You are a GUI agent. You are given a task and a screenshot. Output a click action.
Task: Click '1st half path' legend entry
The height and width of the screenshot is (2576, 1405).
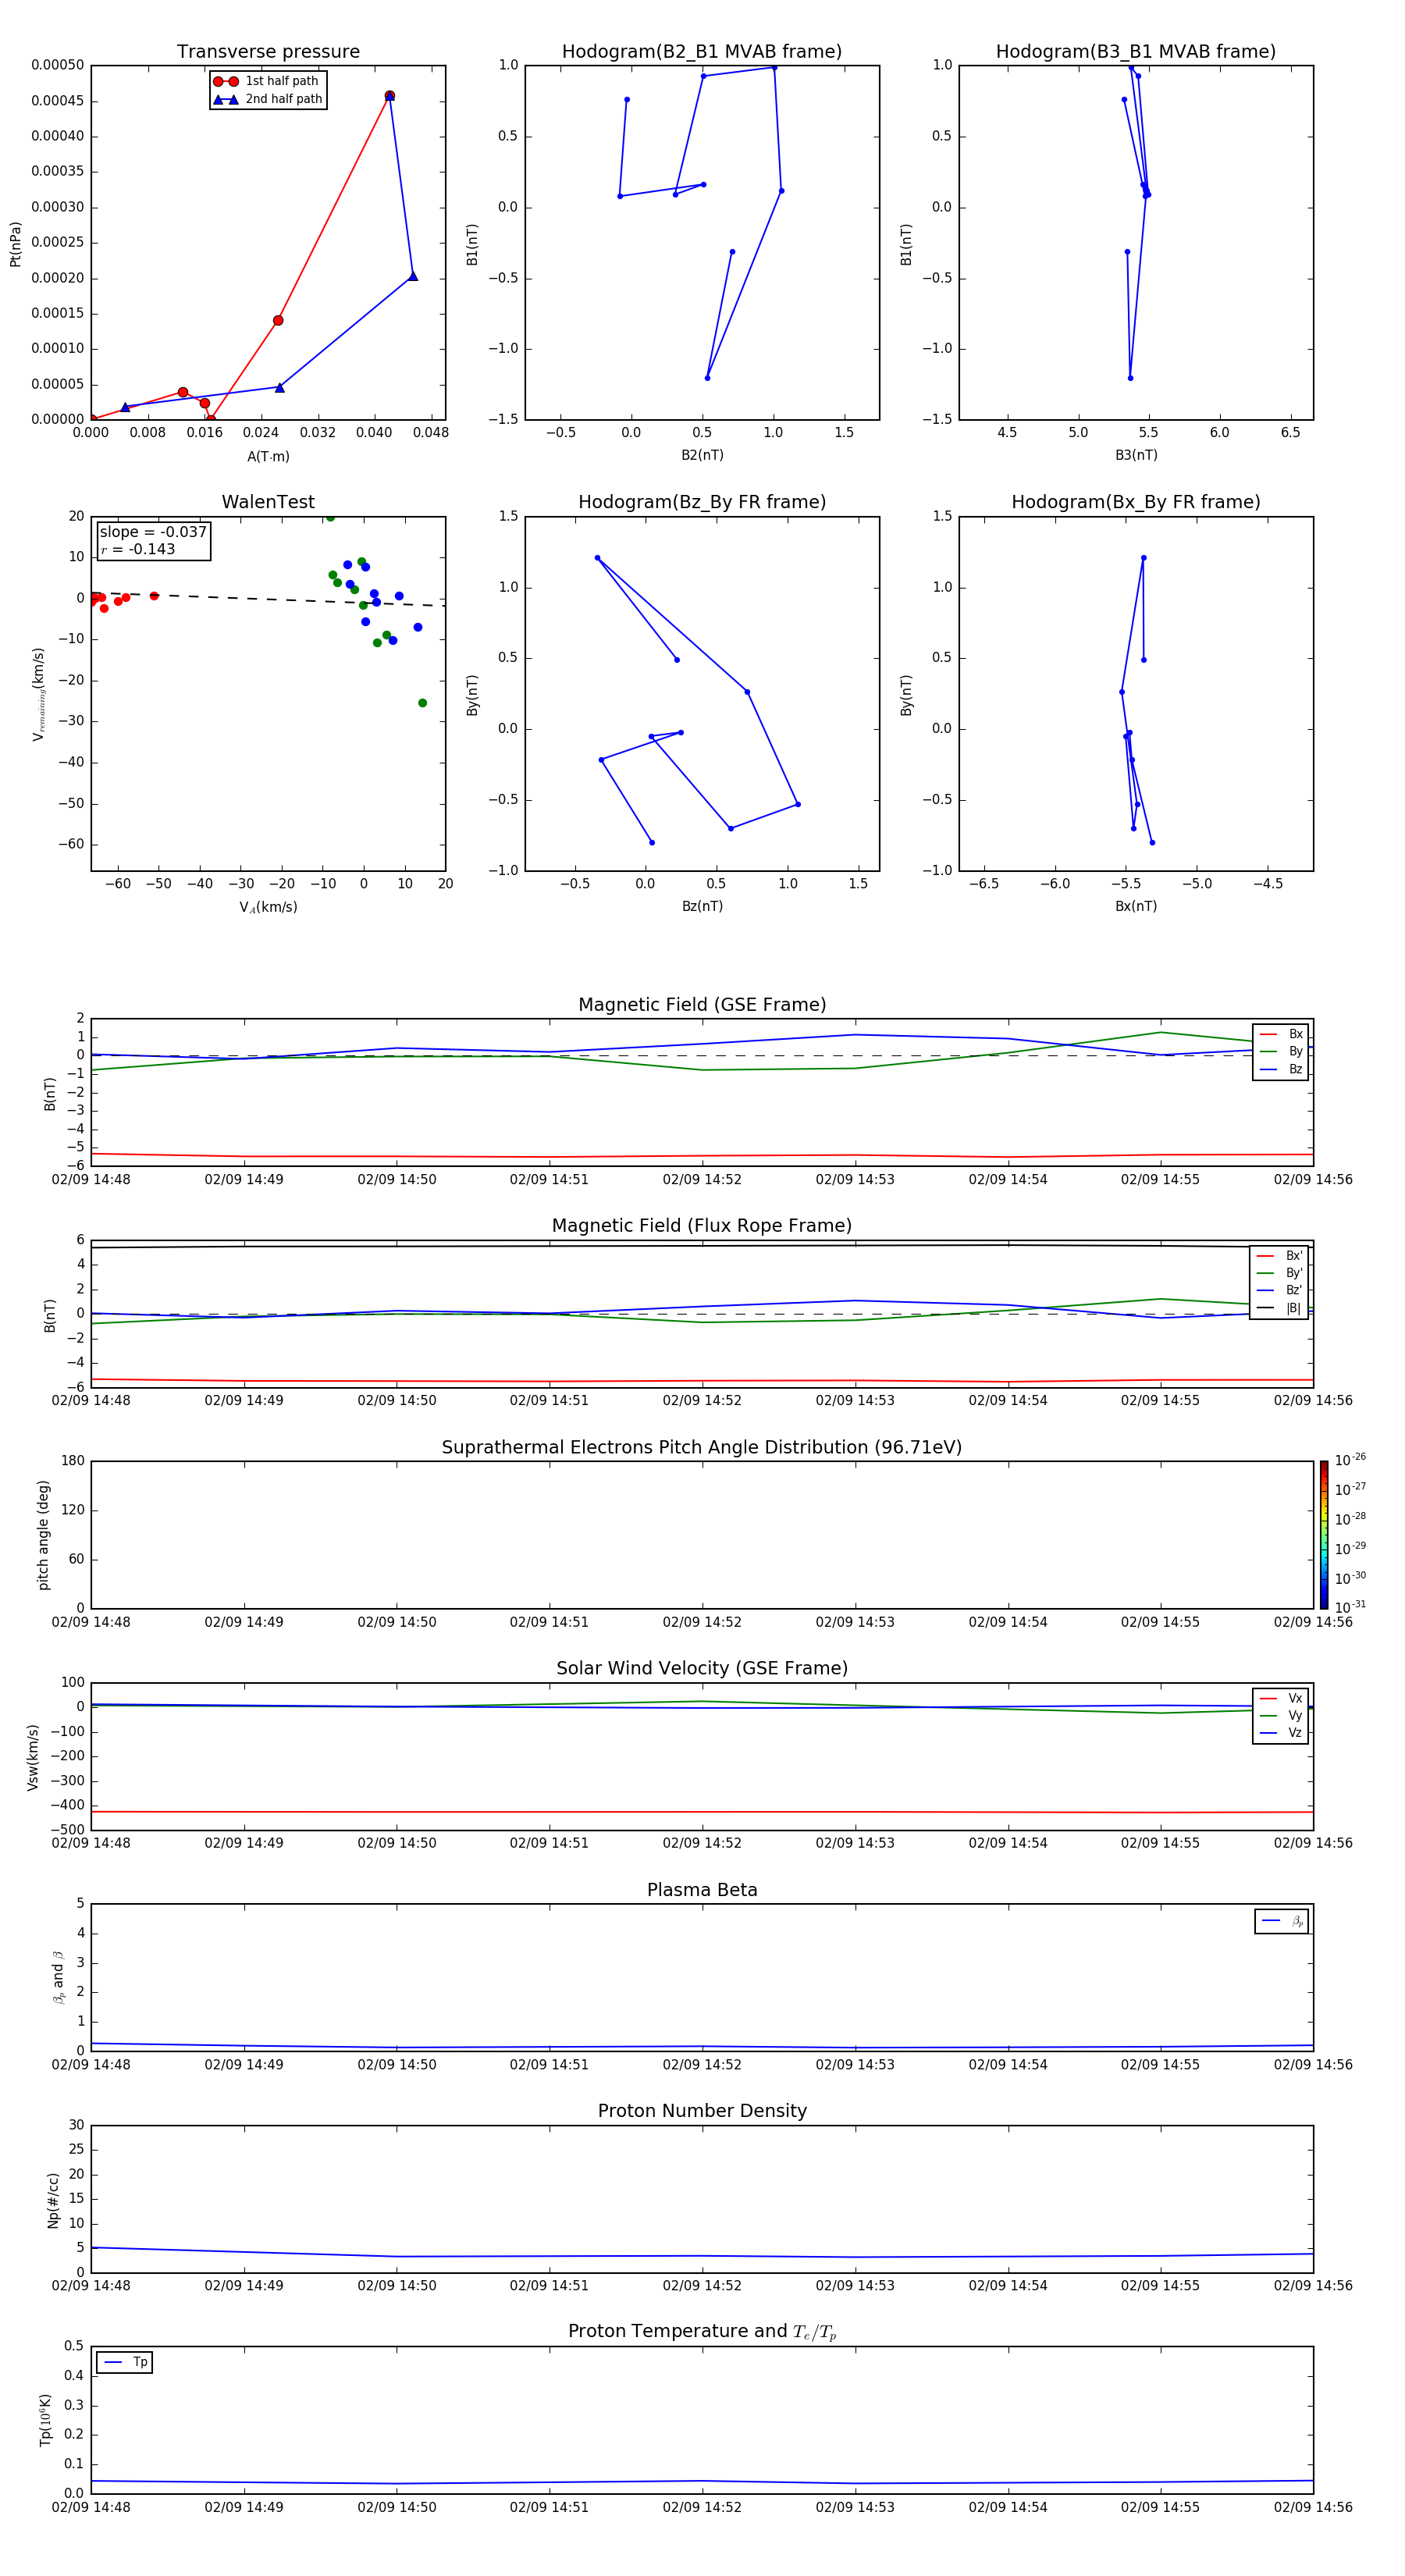click(266, 81)
